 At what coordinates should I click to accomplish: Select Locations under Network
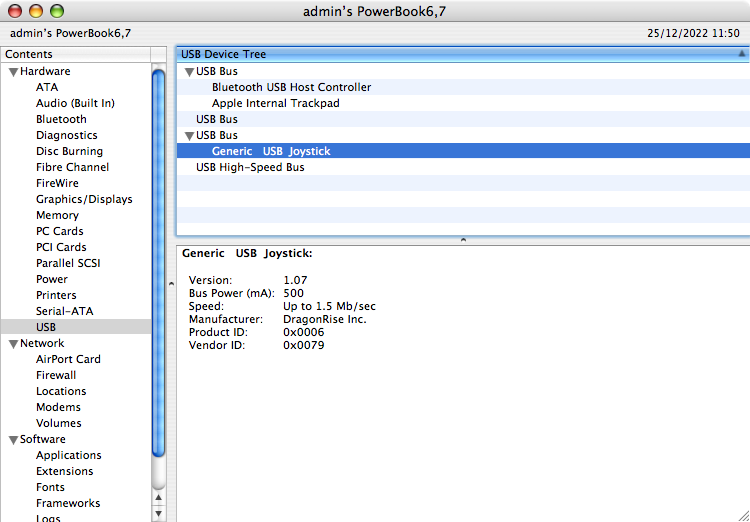tap(61, 391)
